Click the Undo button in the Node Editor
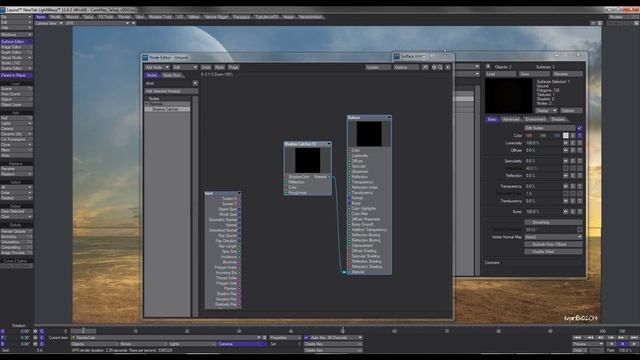Image resolution: width=640 pixels, height=360 pixels. pyautogui.click(x=206, y=67)
